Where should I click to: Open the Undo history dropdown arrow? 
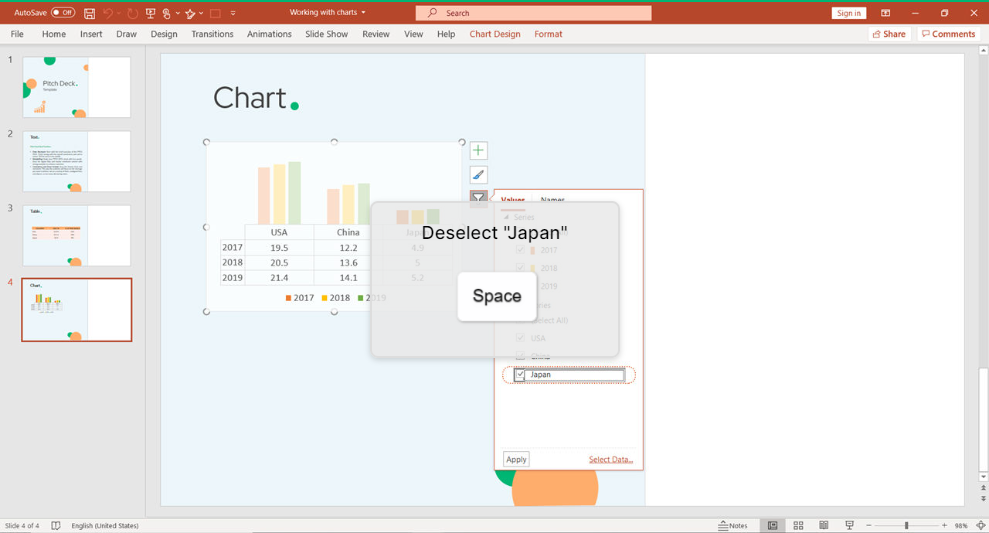point(119,13)
